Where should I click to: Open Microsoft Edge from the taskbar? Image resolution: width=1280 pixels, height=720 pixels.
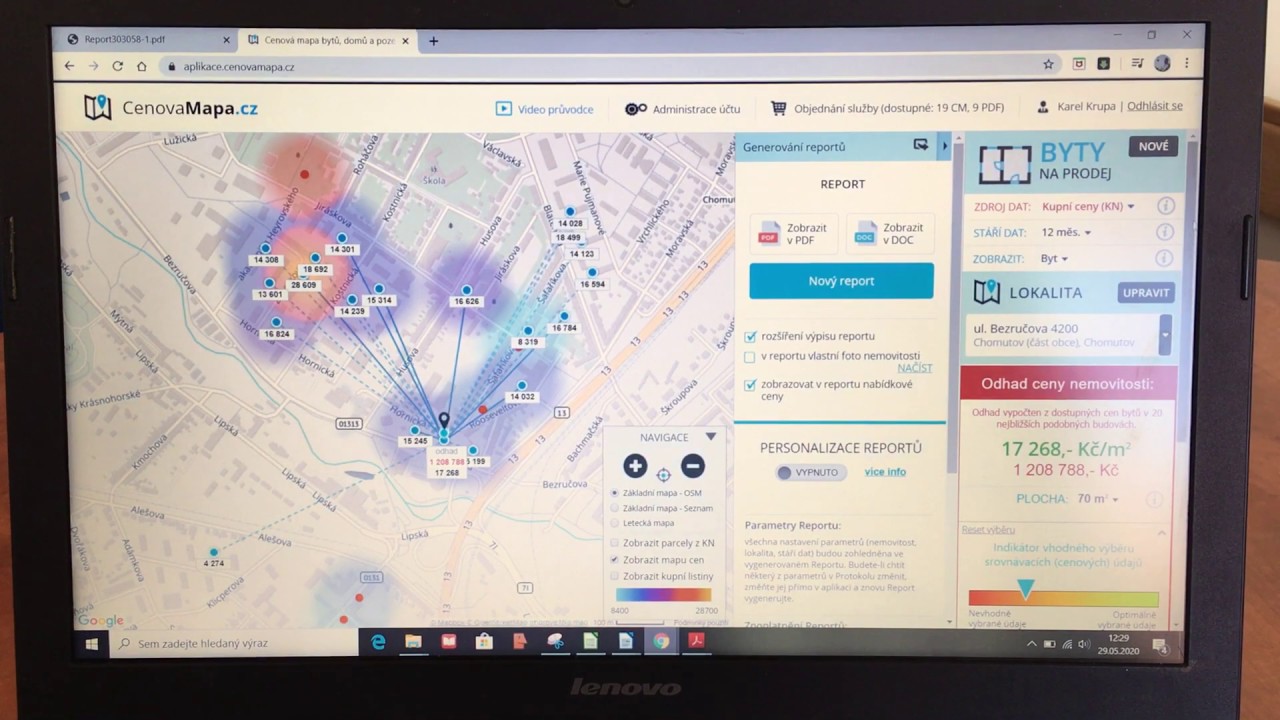pyautogui.click(x=378, y=642)
